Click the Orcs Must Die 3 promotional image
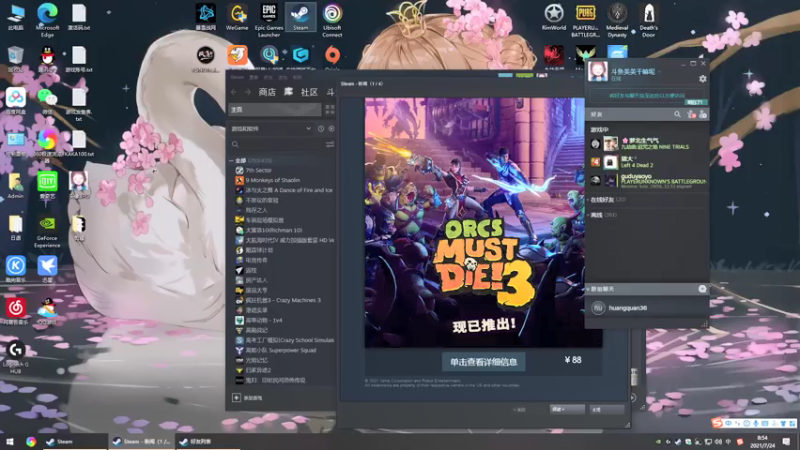The image size is (800, 450). (483, 222)
